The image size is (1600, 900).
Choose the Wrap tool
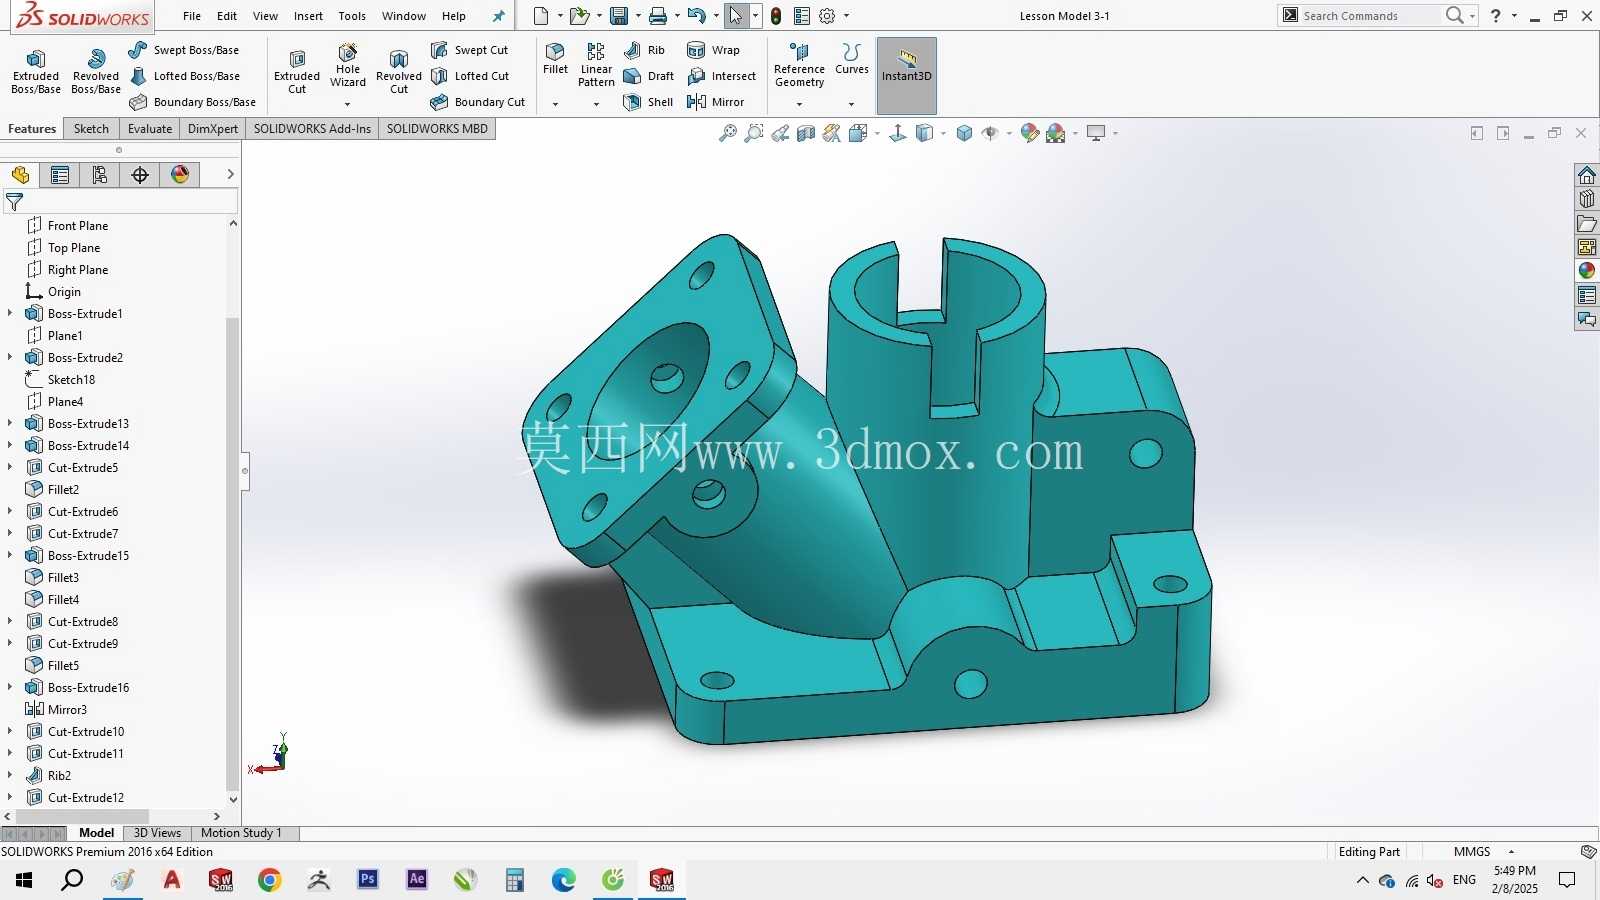click(714, 50)
